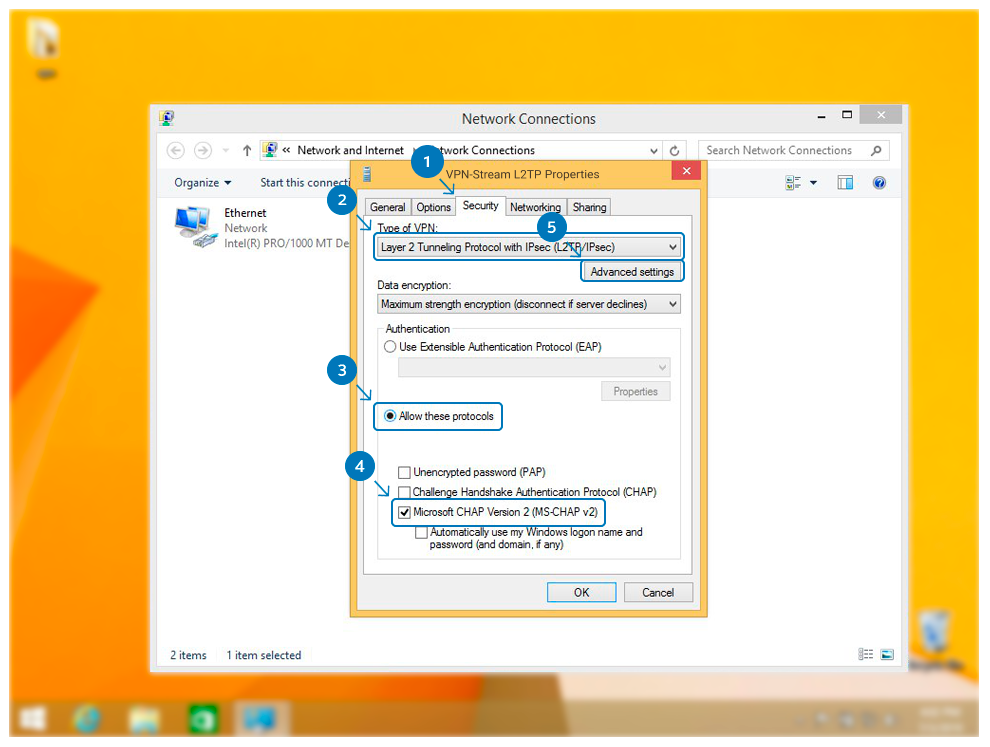This screenshot has width=990, height=747.
Task: Enable Unencrypted password (PAP) checkbox
Action: pyautogui.click(x=404, y=472)
